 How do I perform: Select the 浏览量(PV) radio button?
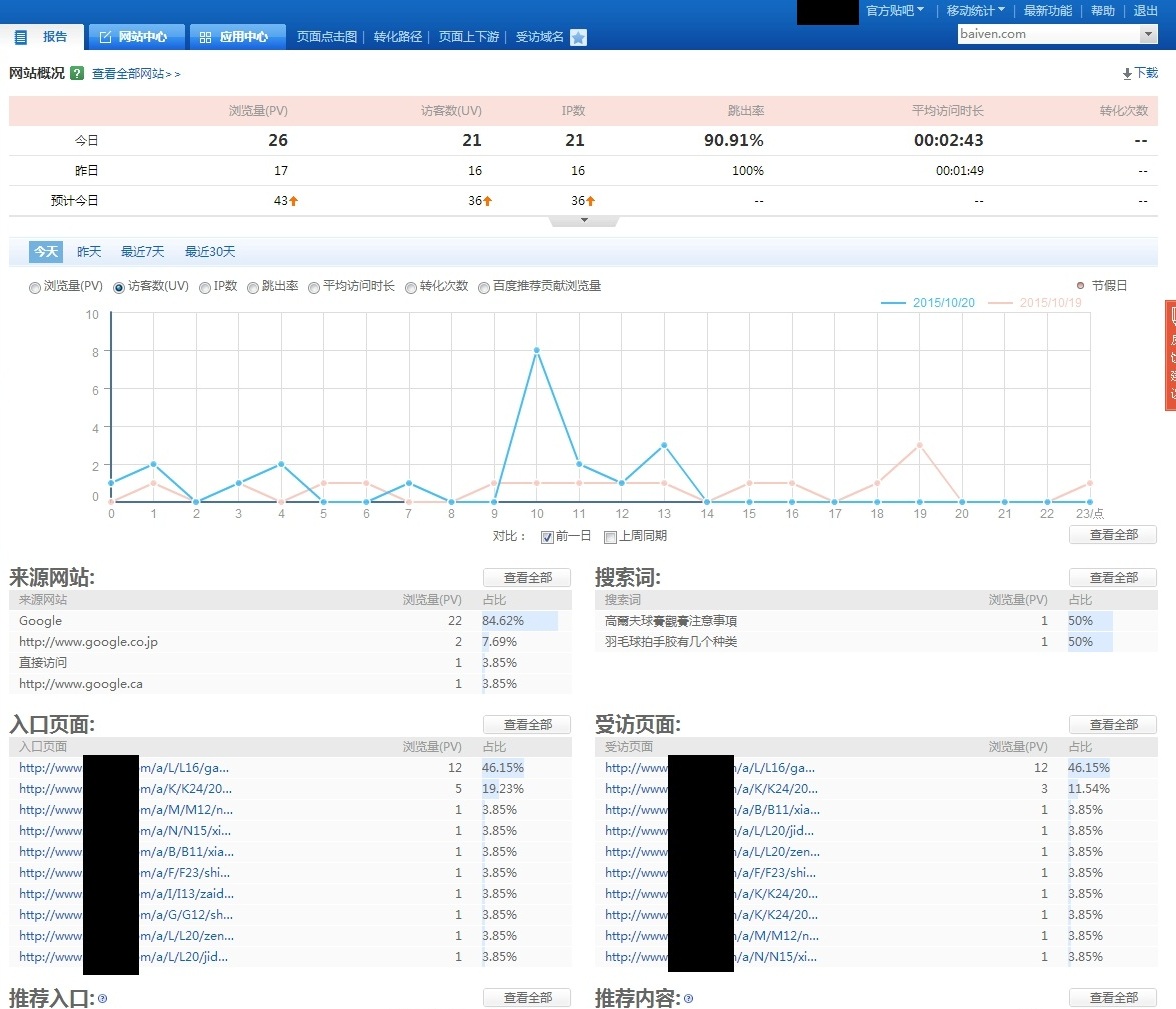click(x=35, y=287)
